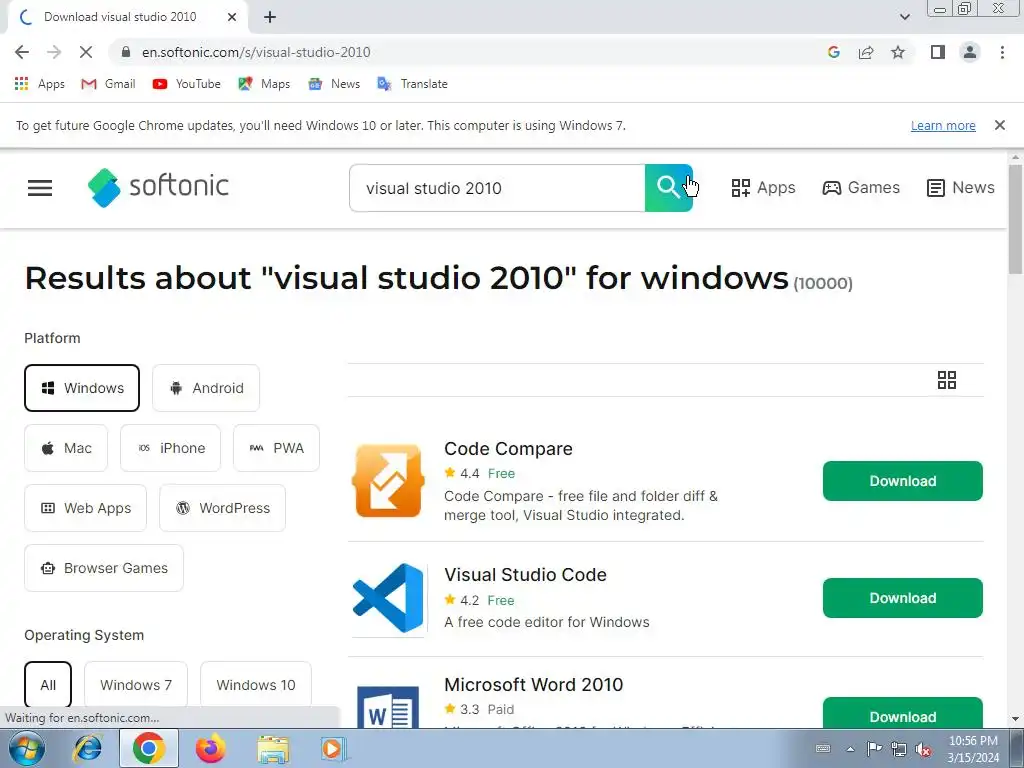Switch results to grid view icon
This screenshot has height=768, width=1024.
tap(946, 380)
